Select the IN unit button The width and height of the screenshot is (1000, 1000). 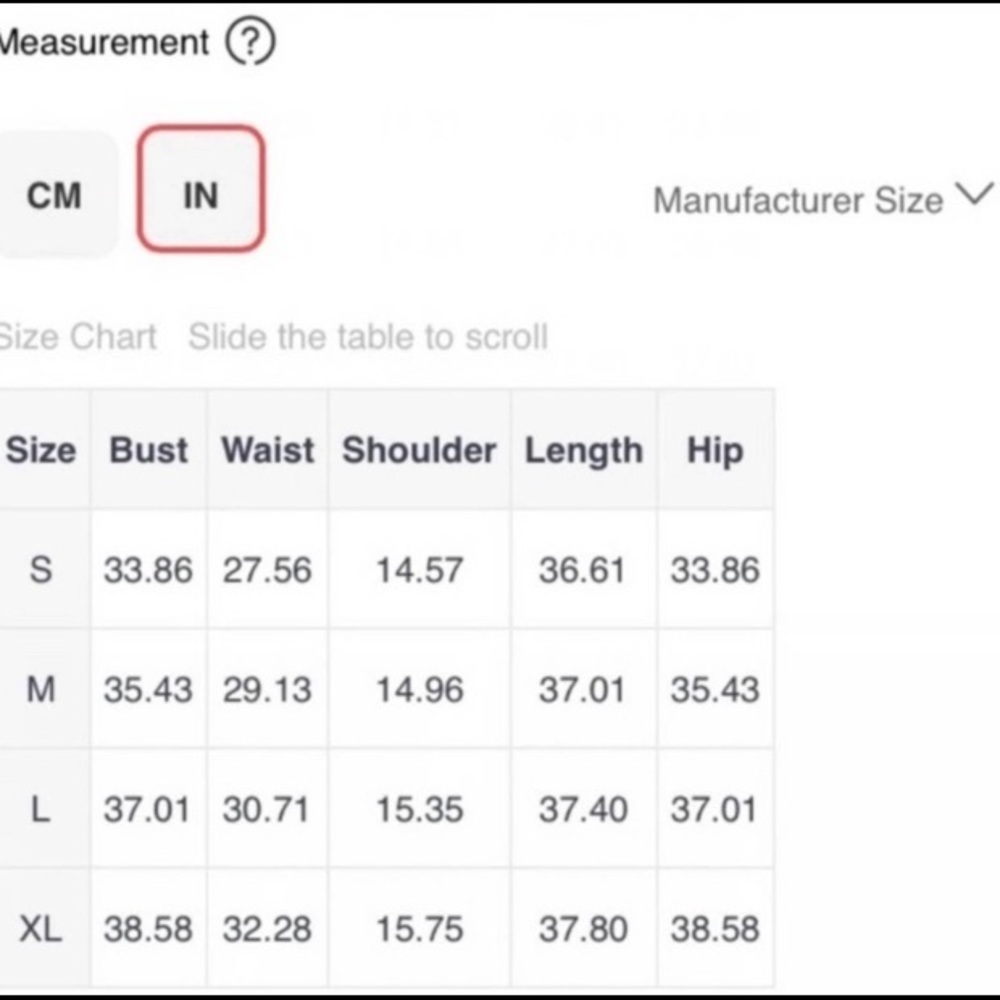[x=201, y=189]
